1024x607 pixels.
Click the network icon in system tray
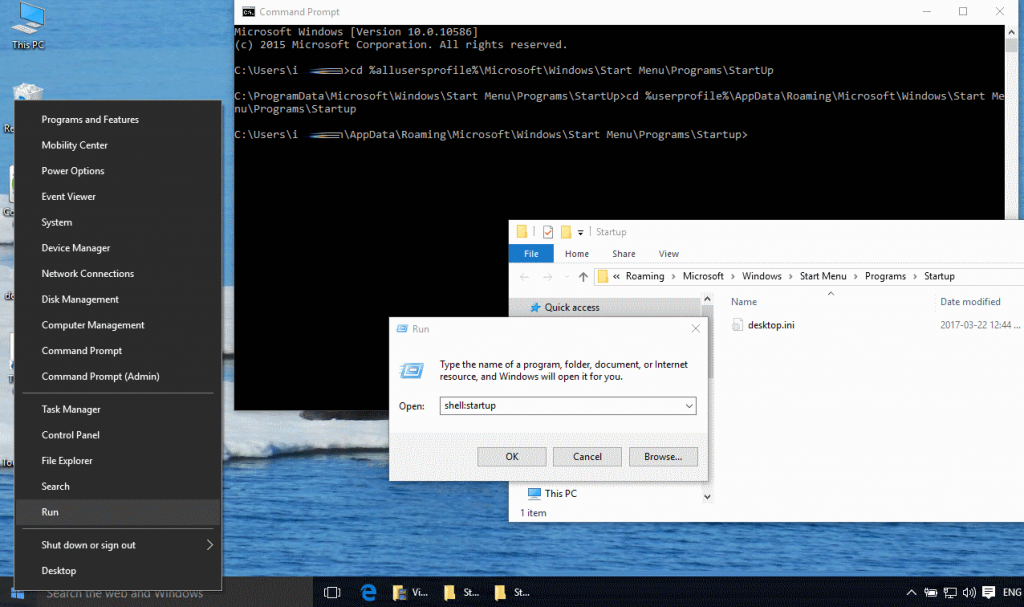[x=950, y=592]
